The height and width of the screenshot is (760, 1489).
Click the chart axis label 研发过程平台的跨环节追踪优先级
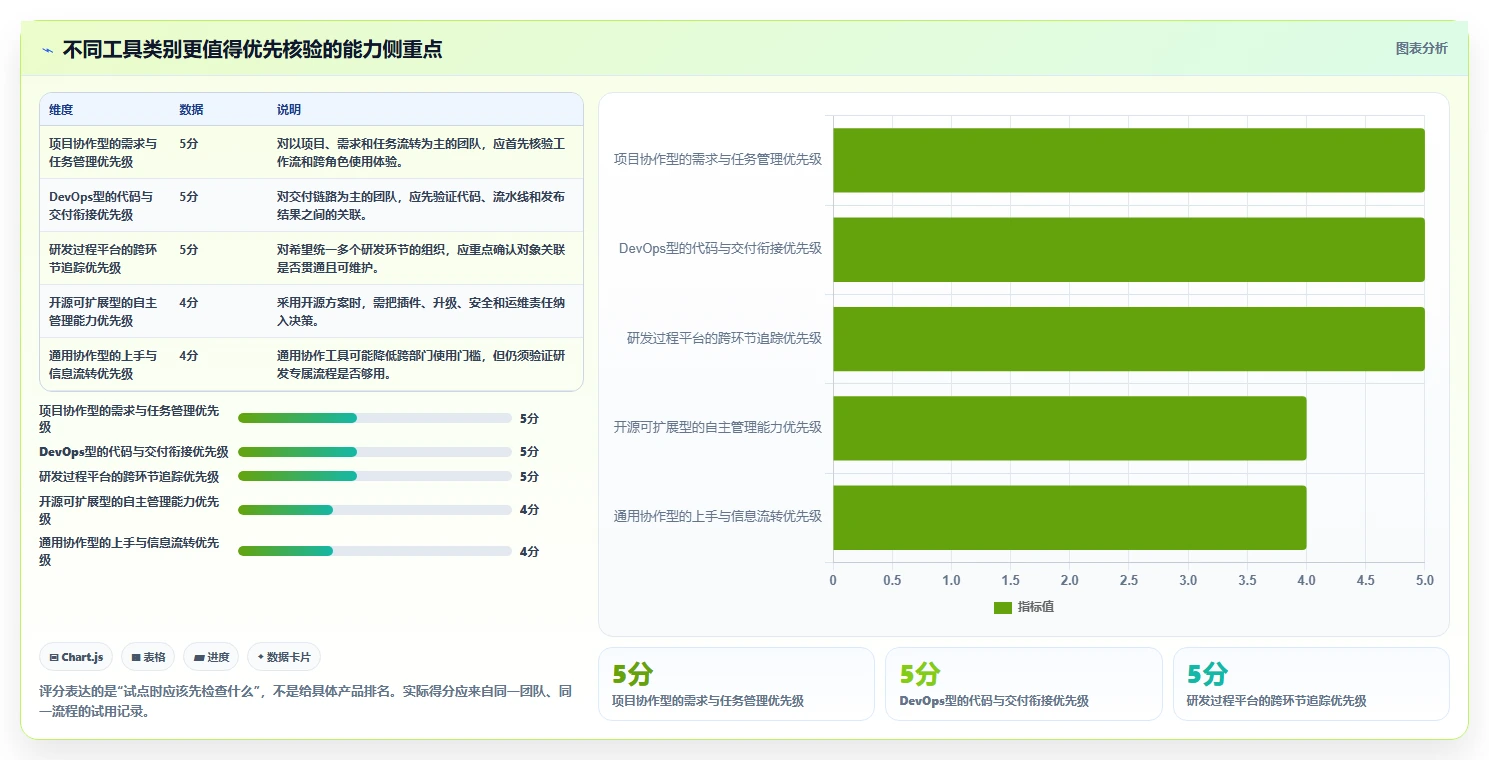(x=724, y=338)
